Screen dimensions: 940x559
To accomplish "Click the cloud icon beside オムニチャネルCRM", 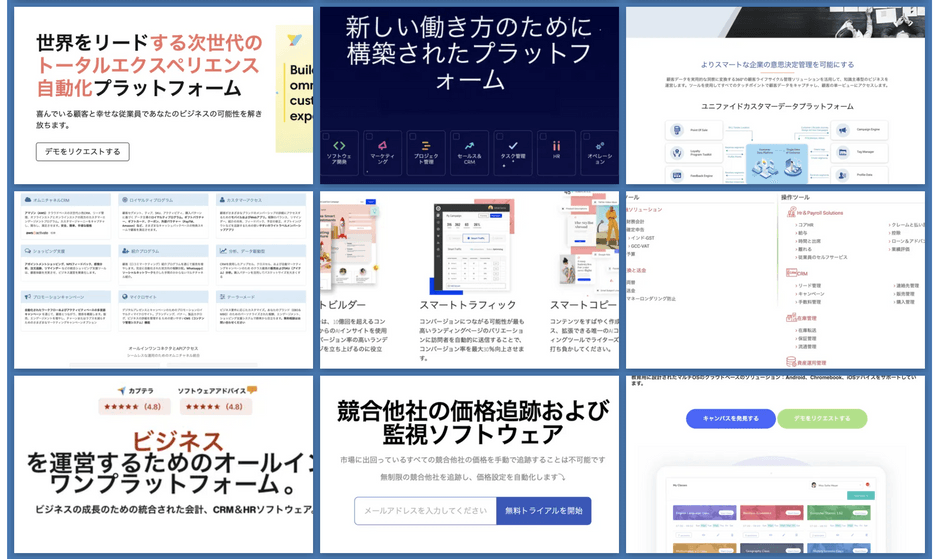I will (28, 200).
